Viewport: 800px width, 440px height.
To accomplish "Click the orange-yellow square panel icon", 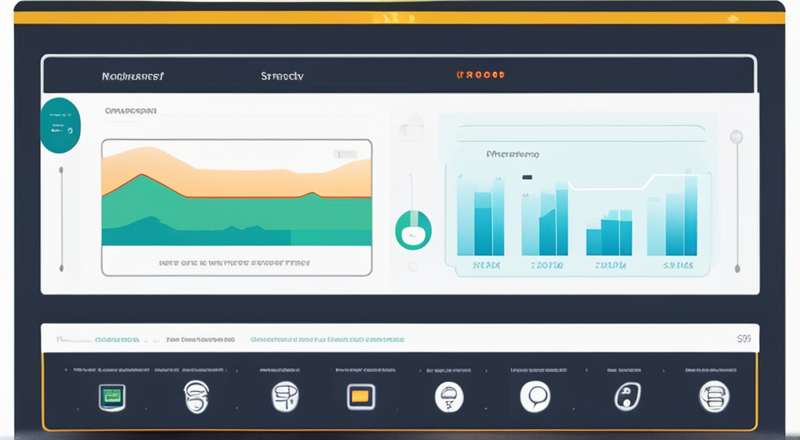I will pyautogui.click(x=361, y=397).
